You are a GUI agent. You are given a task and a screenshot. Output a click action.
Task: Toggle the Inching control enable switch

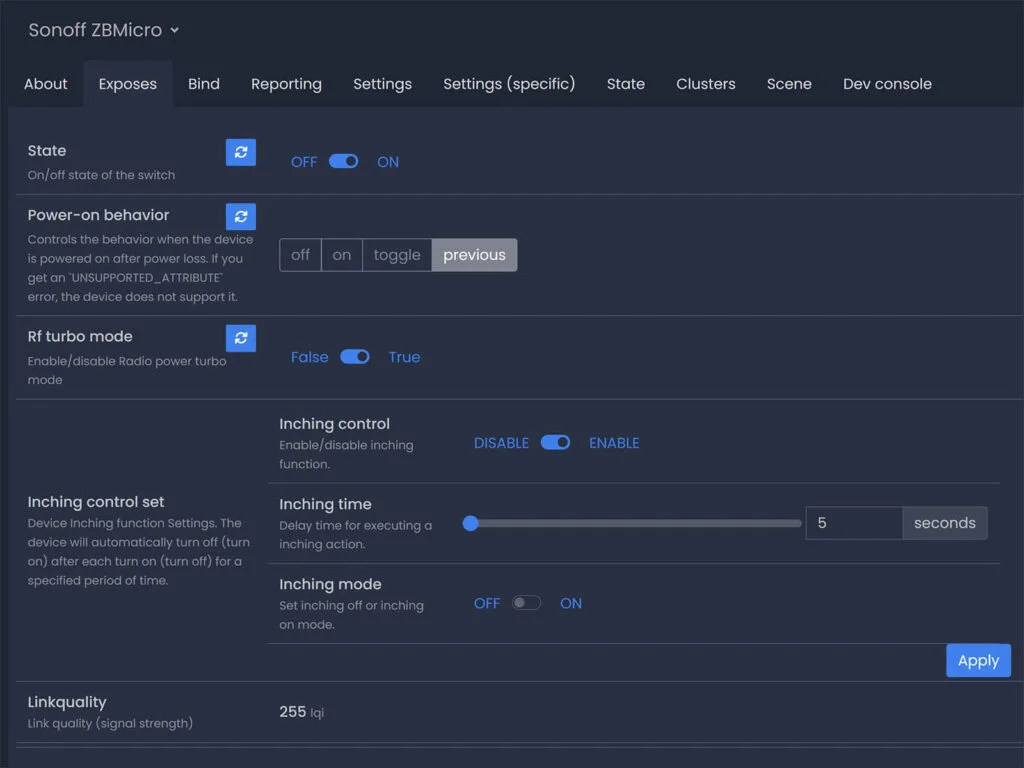point(555,443)
